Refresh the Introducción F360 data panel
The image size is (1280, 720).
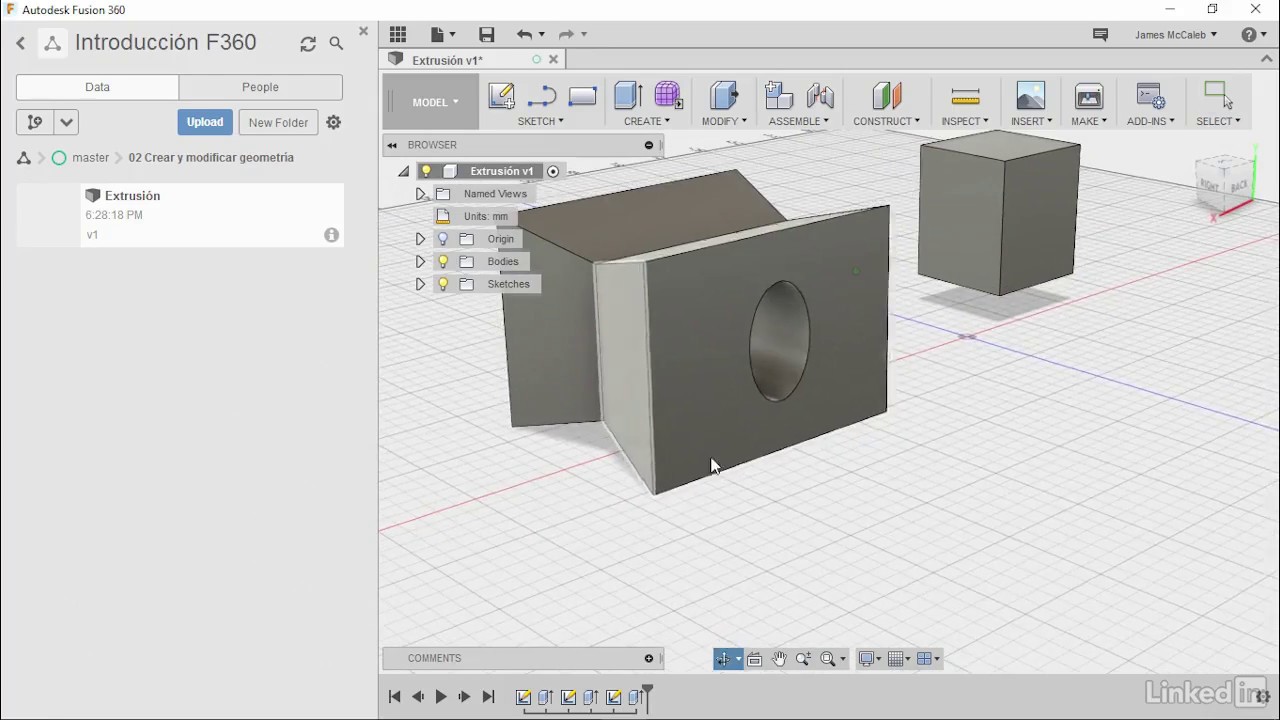pyautogui.click(x=308, y=44)
